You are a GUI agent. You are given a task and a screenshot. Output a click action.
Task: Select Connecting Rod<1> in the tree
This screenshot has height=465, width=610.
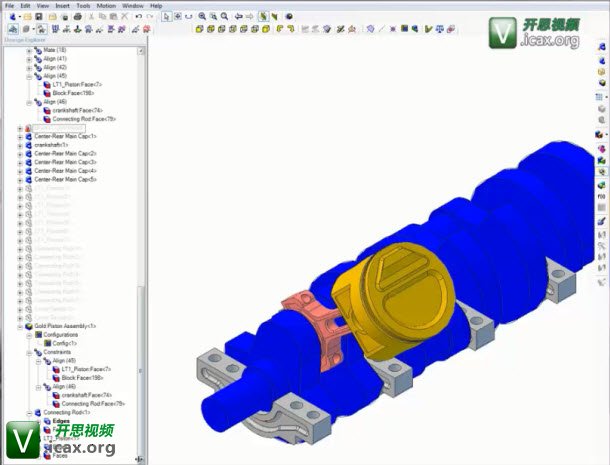(67, 412)
